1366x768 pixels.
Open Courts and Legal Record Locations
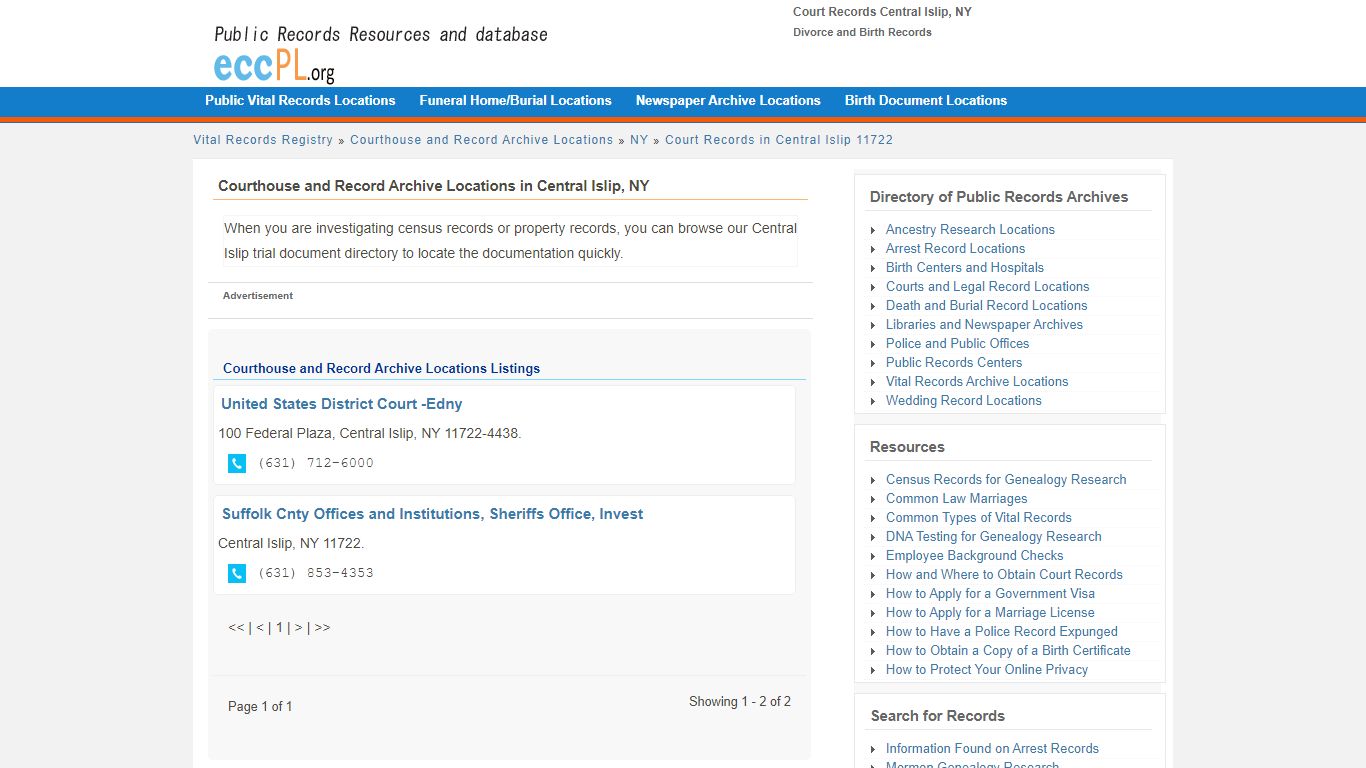(x=988, y=286)
